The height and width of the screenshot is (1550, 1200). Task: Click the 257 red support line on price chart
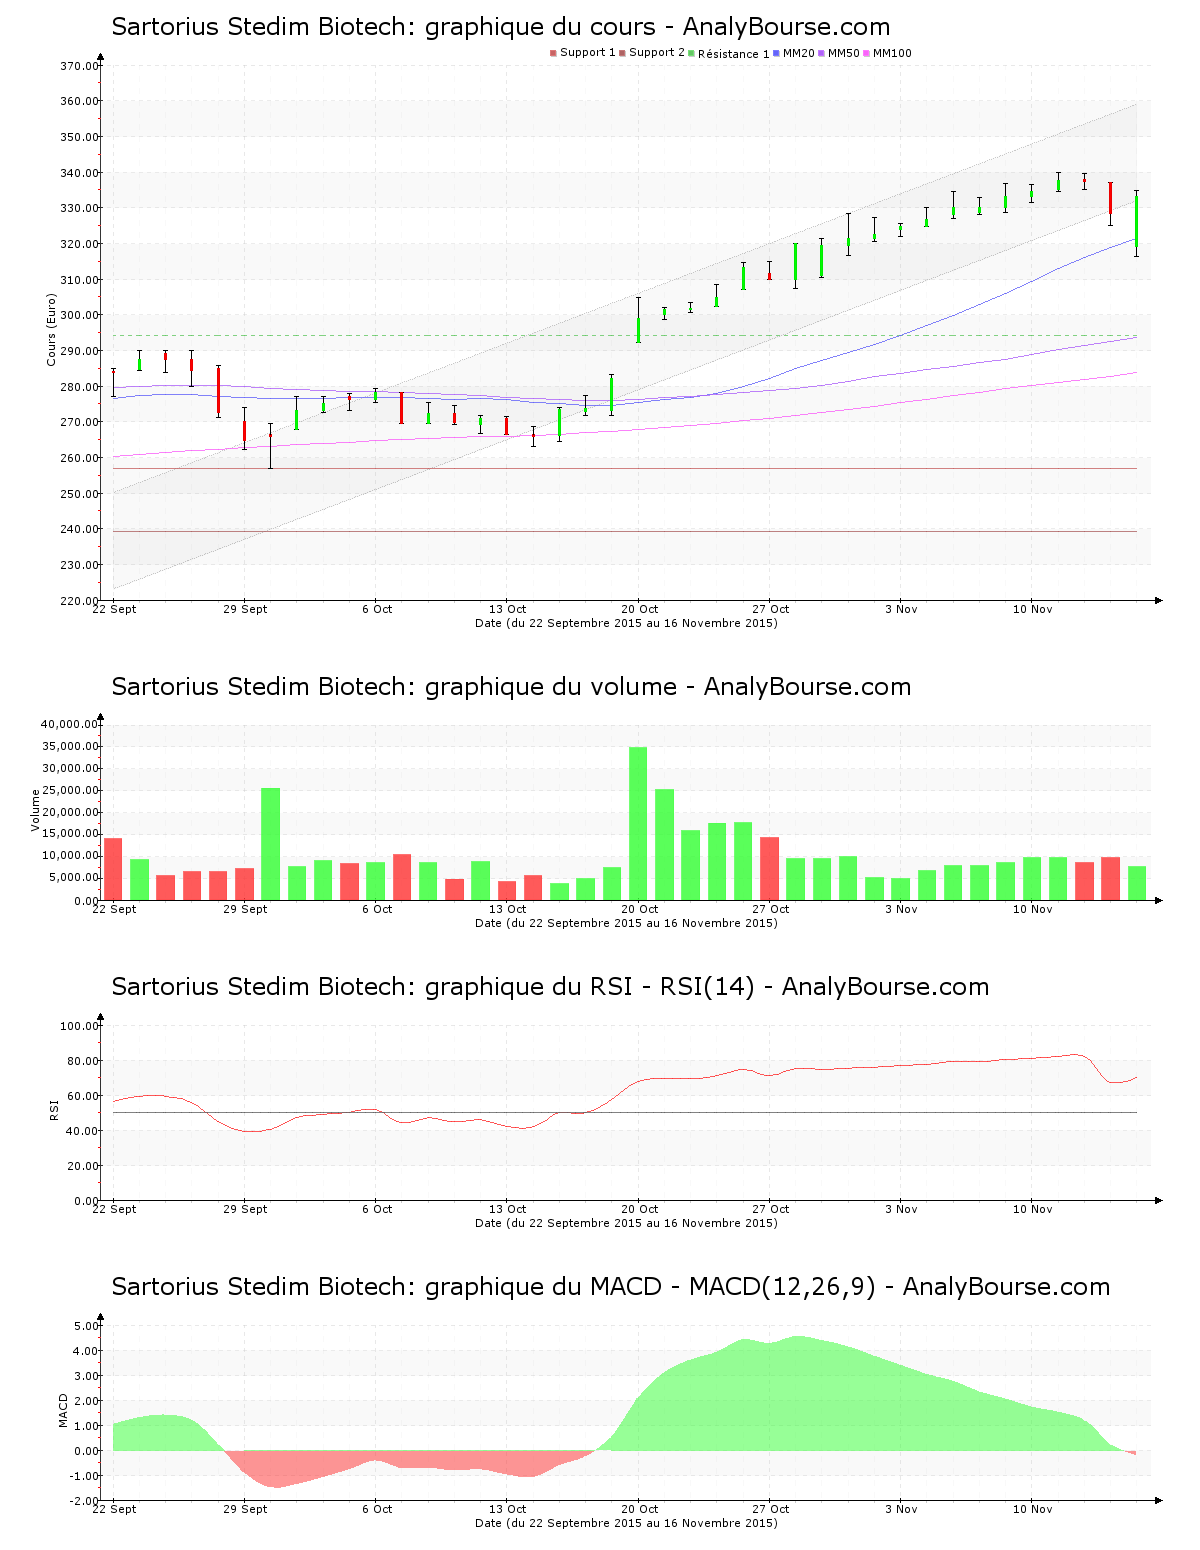pos(625,468)
